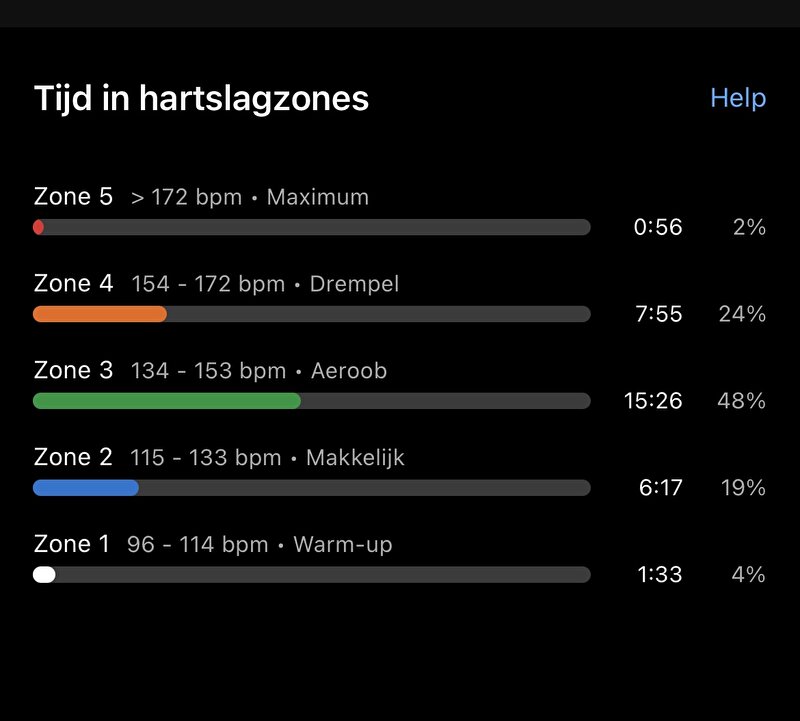Click the '> 172 bpm' Maximum text
Screen dimensions: 800x721
(x=186, y=197)
